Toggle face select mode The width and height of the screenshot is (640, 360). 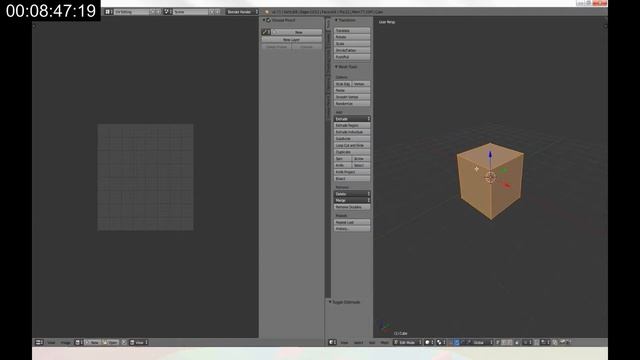tap(511, 342)
